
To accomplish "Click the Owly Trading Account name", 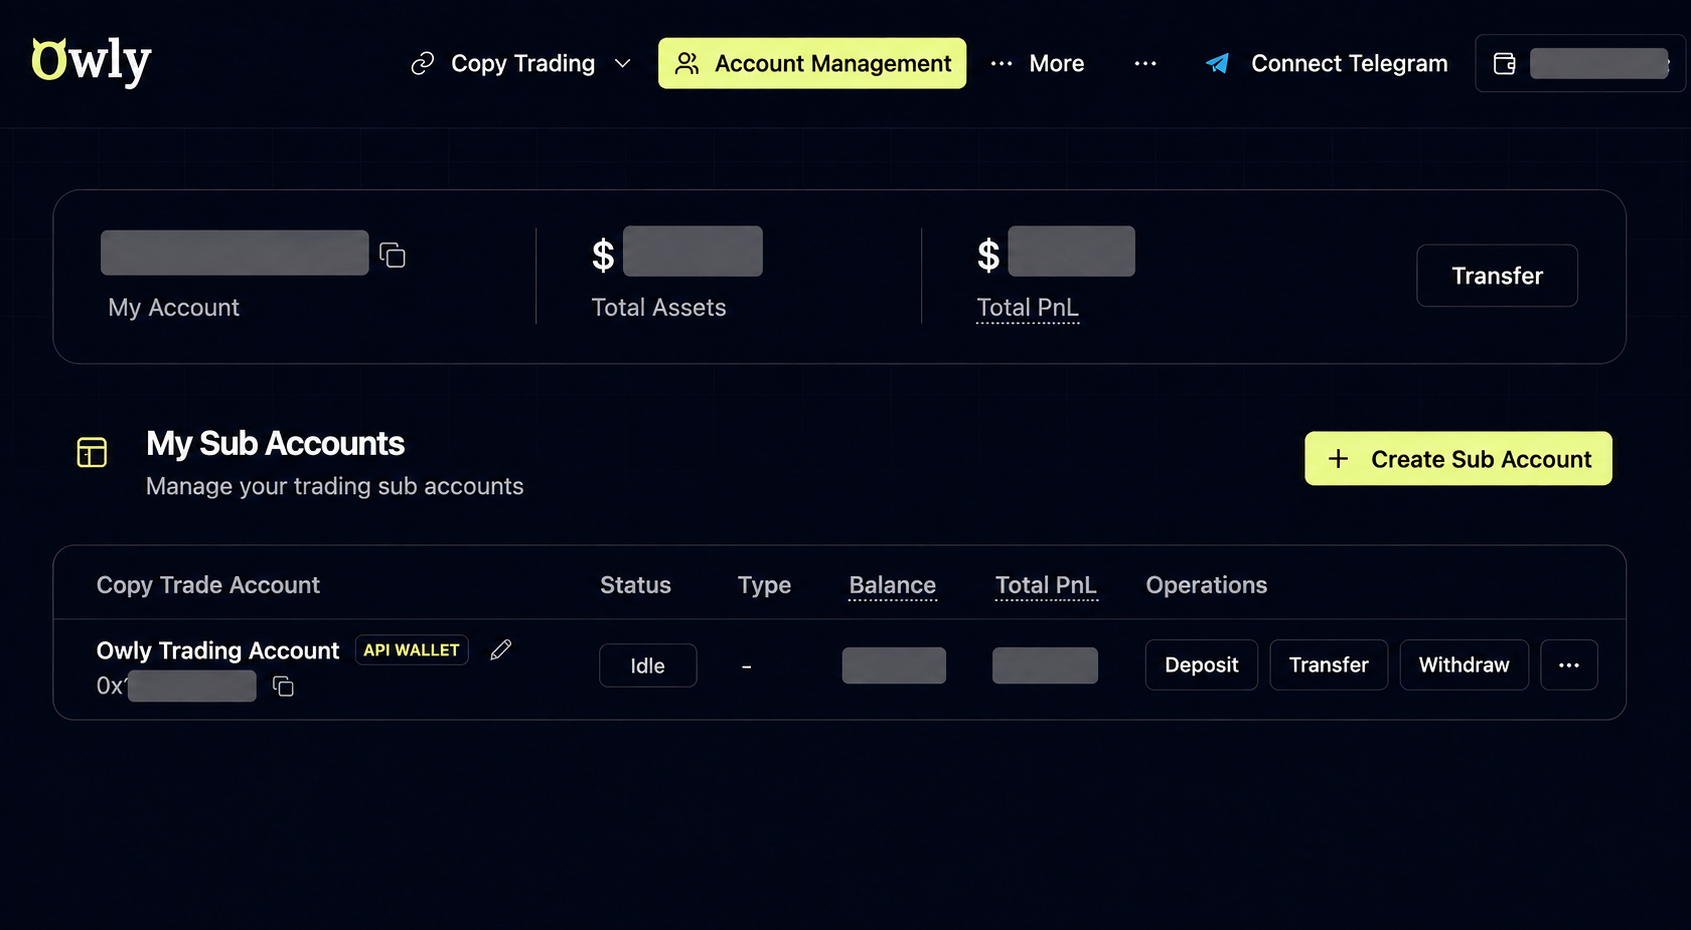I will (218, 650).
